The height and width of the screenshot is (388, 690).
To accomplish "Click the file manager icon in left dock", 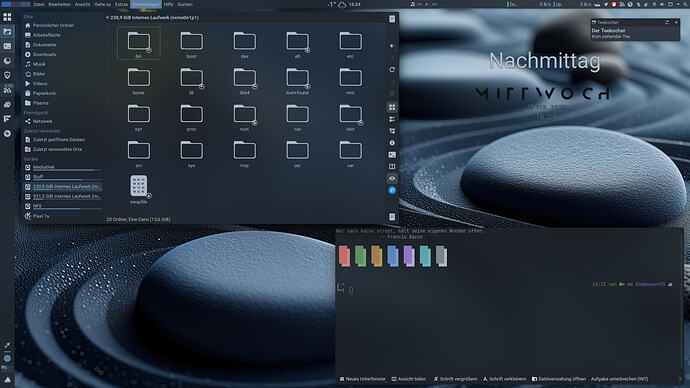I will (7, 32).
